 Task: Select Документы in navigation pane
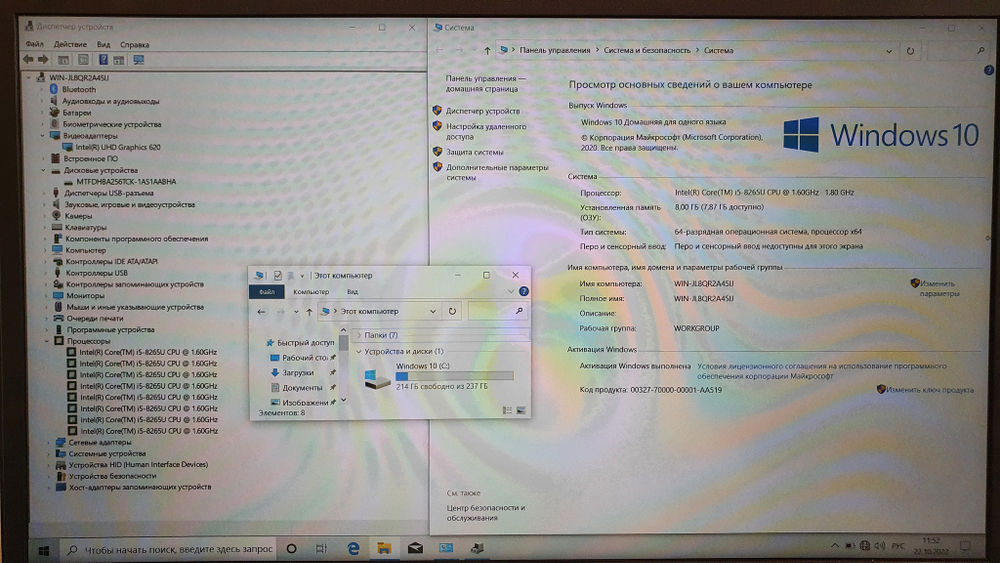[302, 388]
